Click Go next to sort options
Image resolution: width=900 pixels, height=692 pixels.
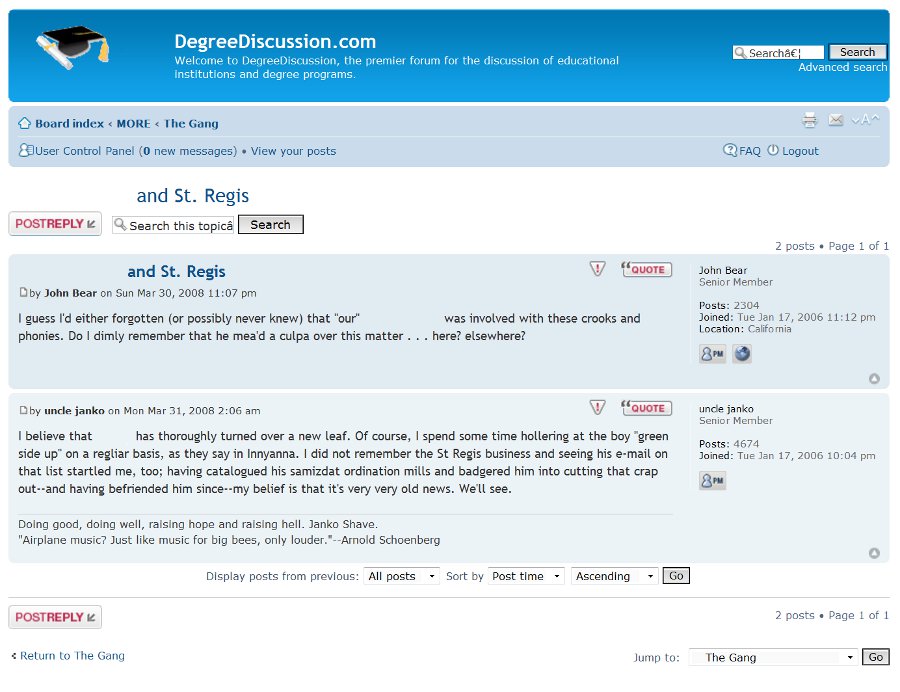676,576
